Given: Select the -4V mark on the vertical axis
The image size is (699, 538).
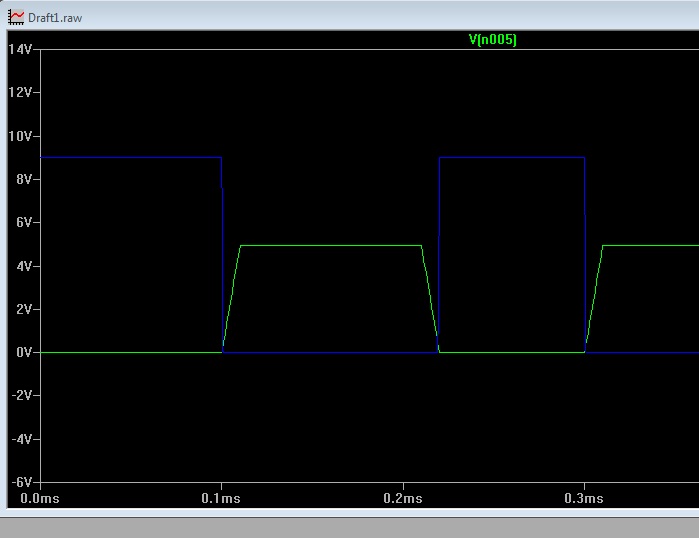Looking at the screenshot, I should pos(22,439).
